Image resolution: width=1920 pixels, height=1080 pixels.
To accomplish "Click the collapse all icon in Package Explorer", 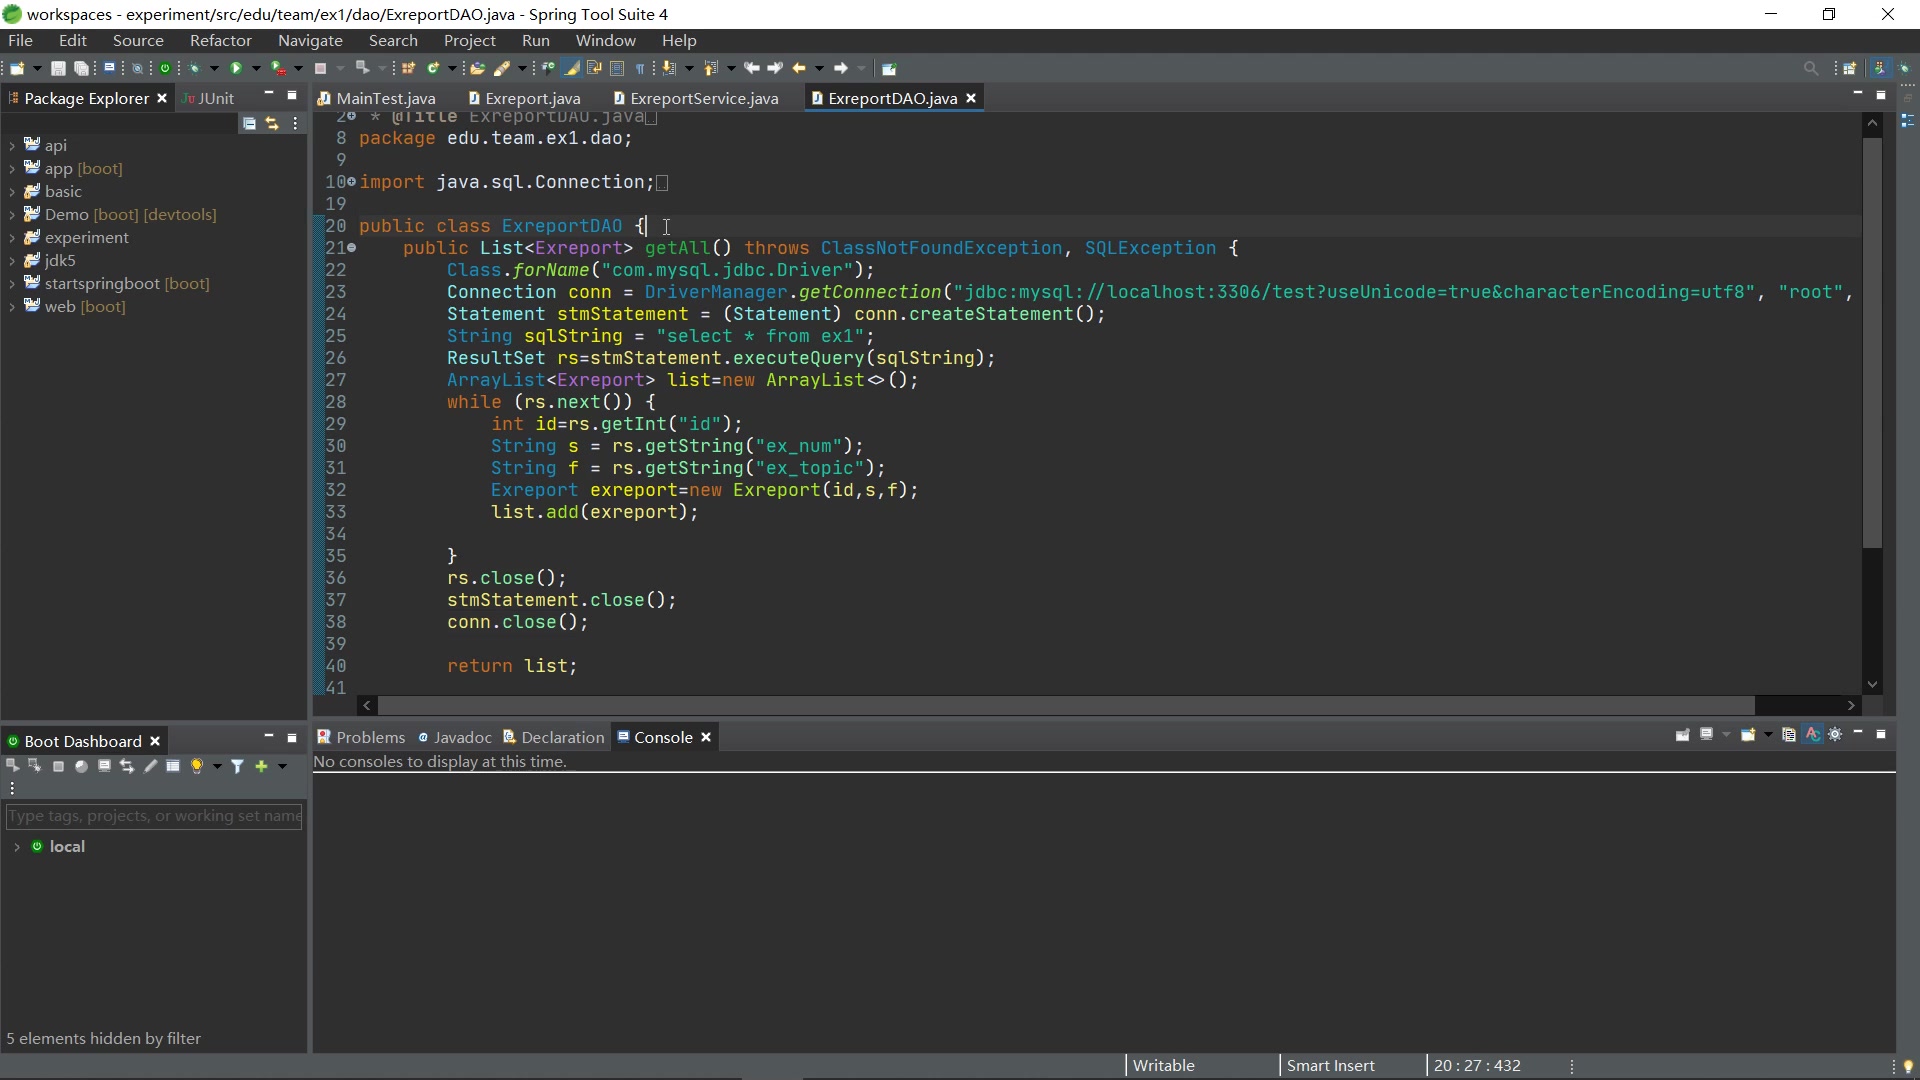I will point(248,121).
